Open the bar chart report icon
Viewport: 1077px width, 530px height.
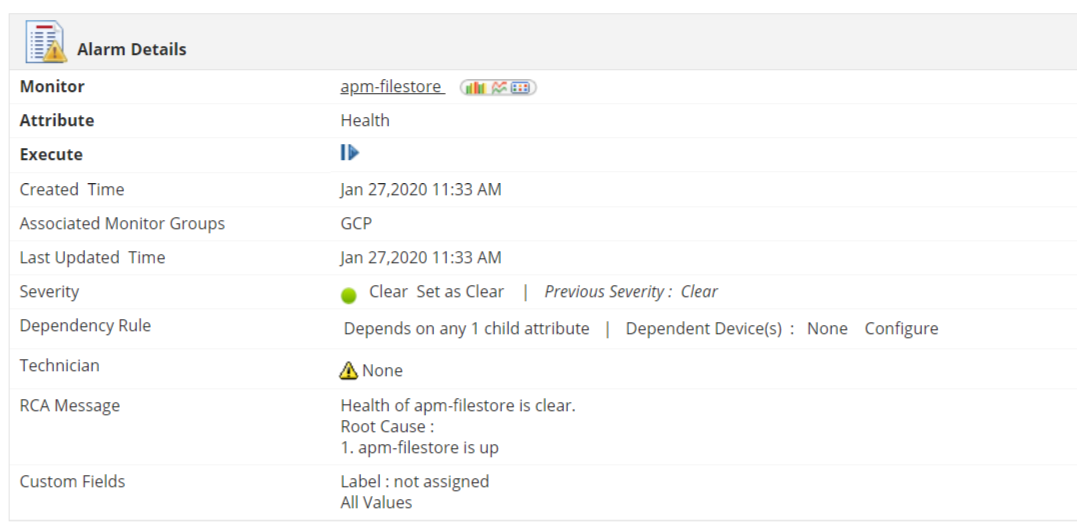point(474,88)
